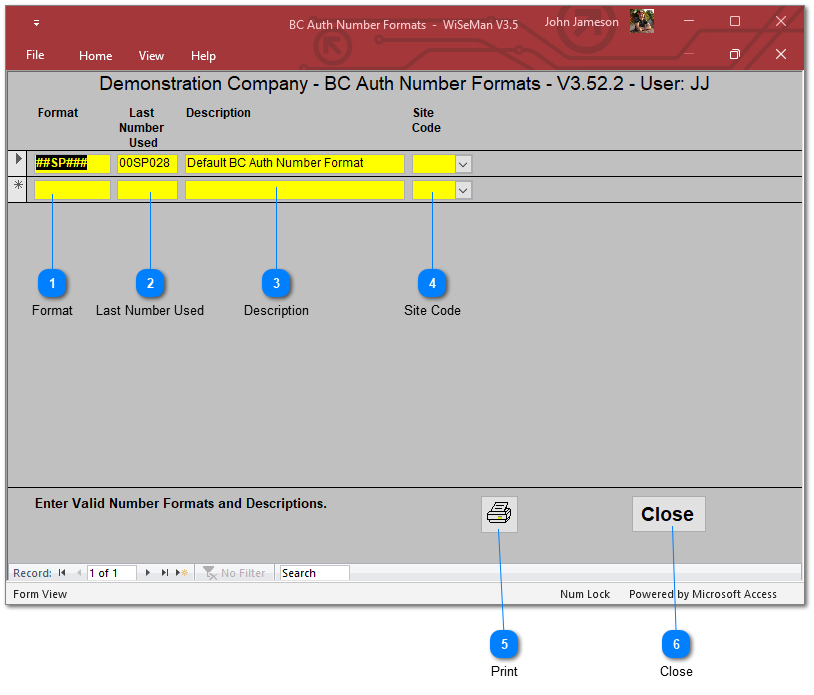The height and width of the screenshot is (695, 814).
Task: Create a new blank record
Action: coord(181,573)
